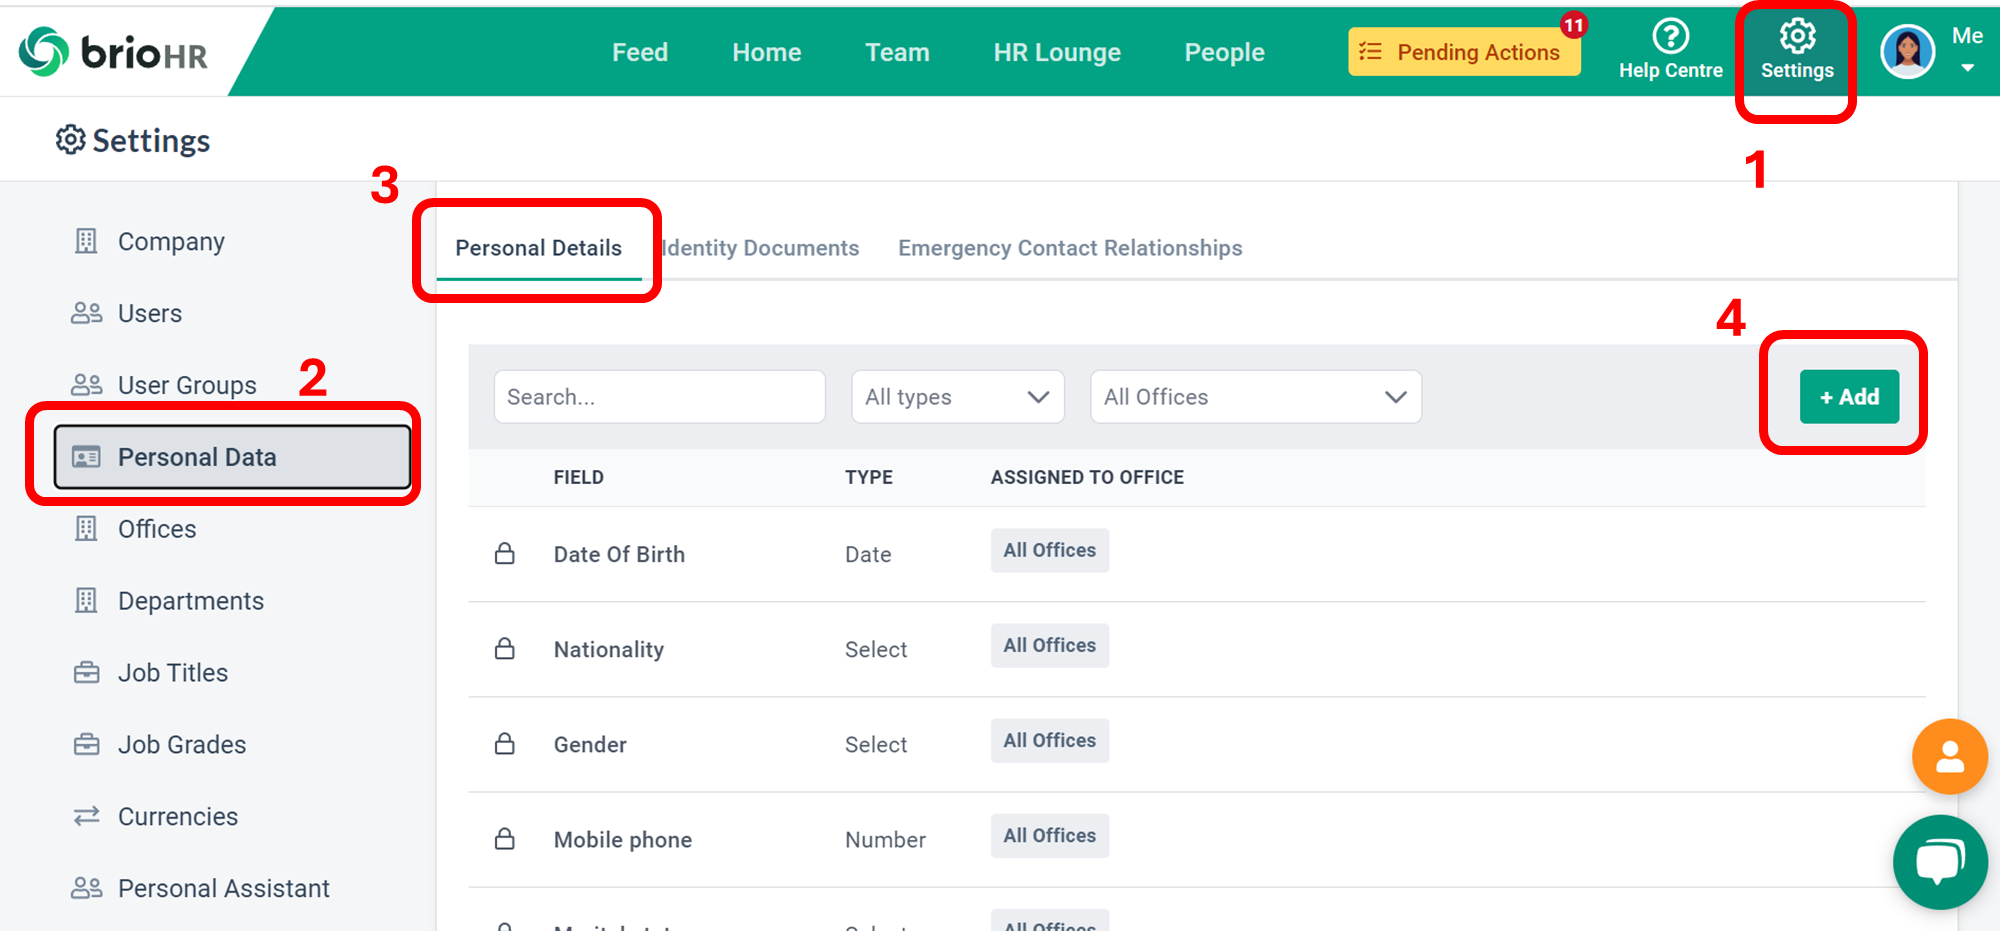Open Offices in the sidebar

157,529
